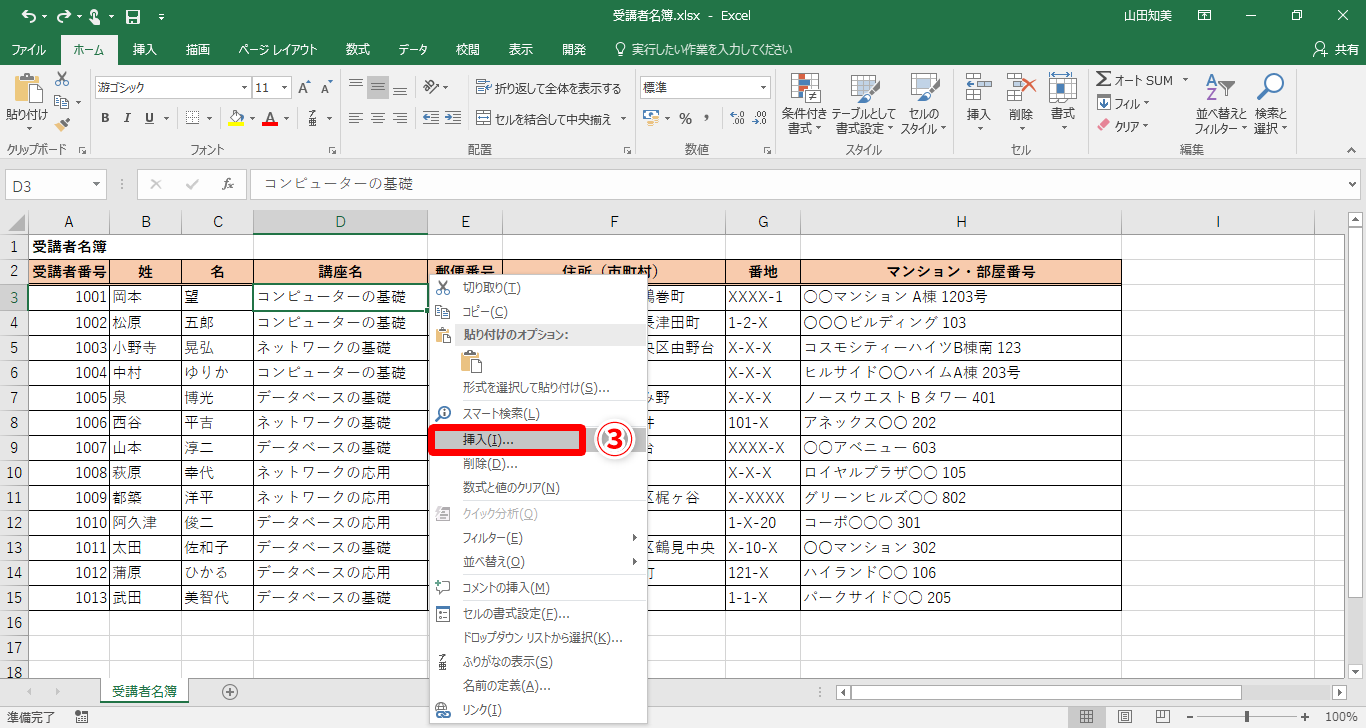The height and width of the screenshot is (728, 1366).
Task: Click the accounting number format icon
Action: tap(651, 118)
